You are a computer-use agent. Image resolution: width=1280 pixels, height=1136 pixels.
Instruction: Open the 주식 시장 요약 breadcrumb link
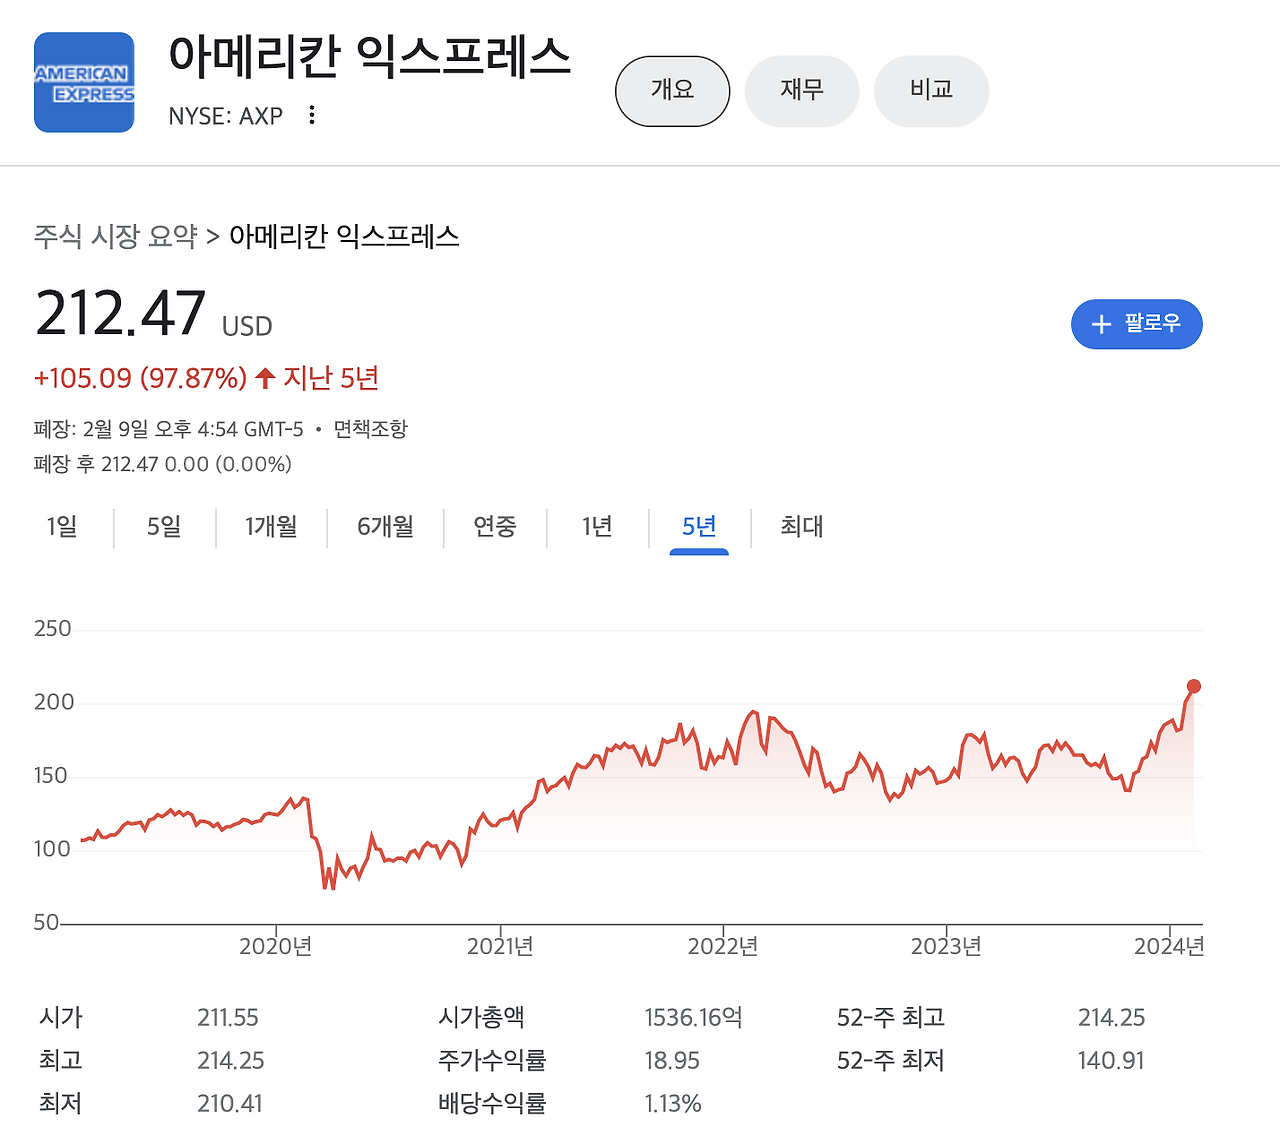[113, 237]
